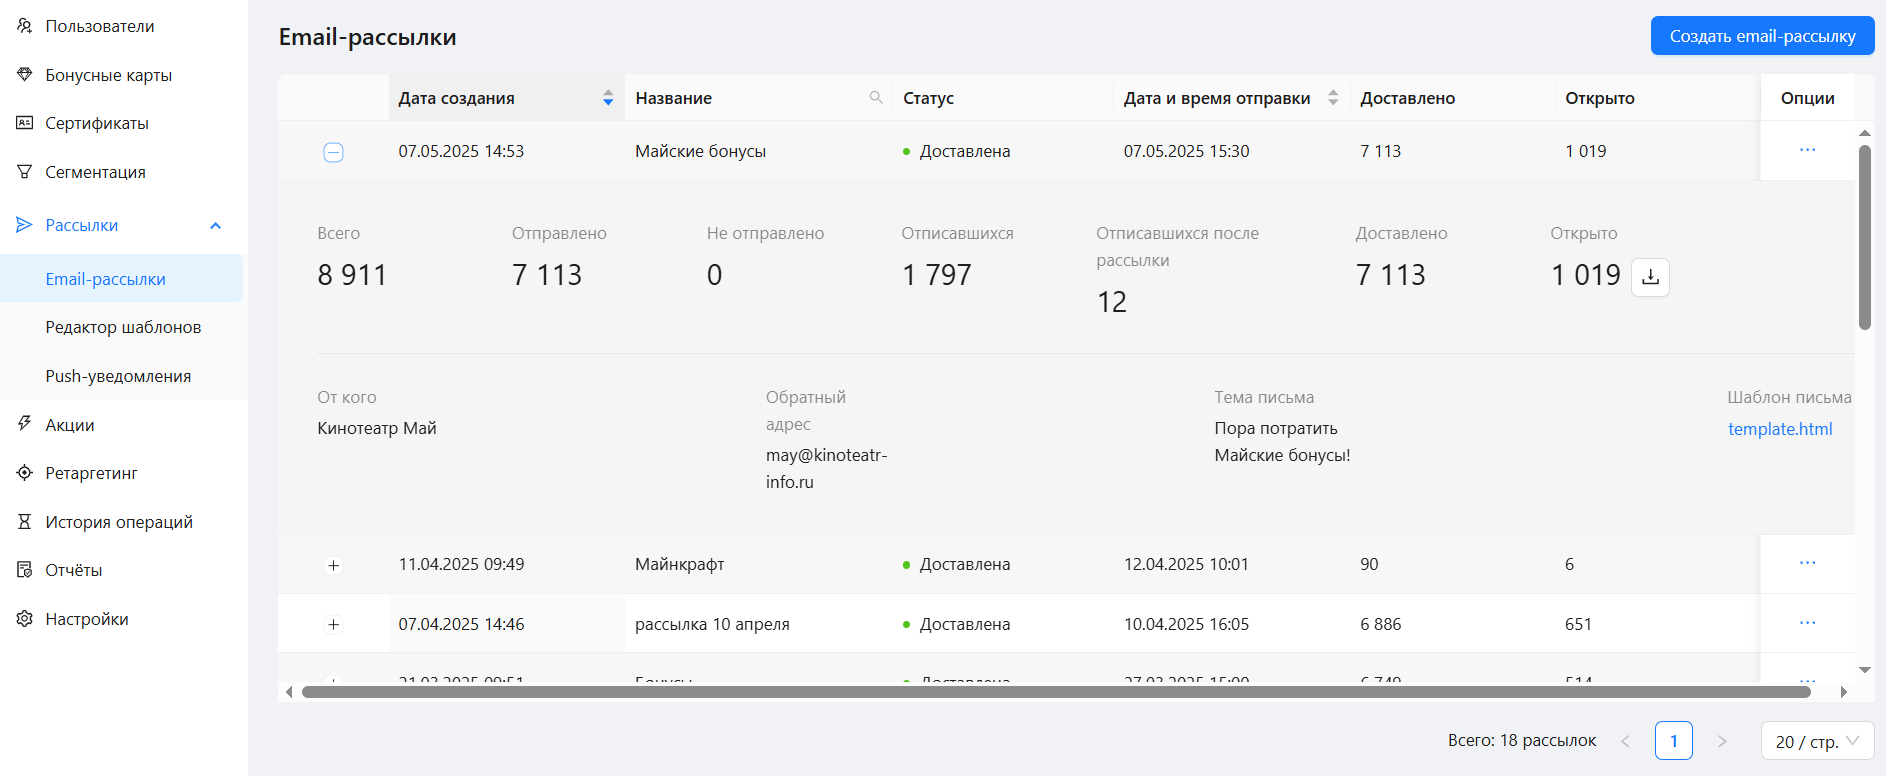The height and width of the screenshot is (776, 1886).
Task: Click the Кинотеатр Май sender name
Action: [377, 428]
